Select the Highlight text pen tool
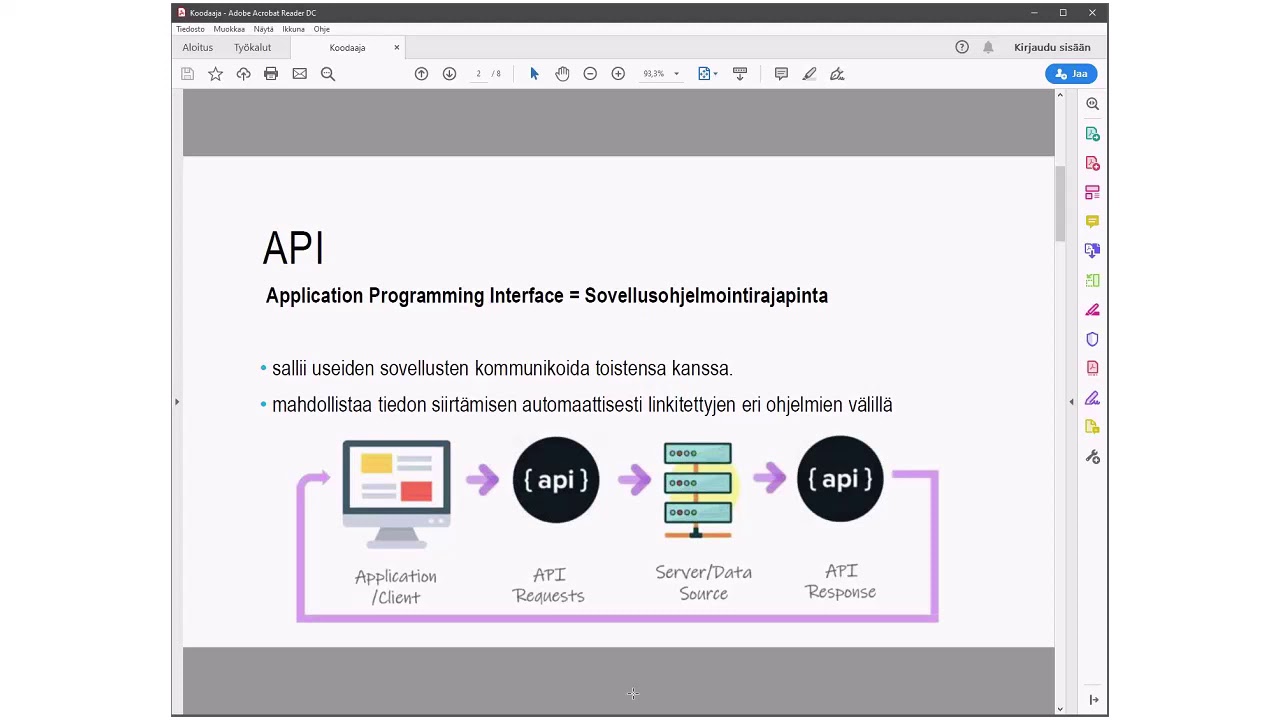Viewport: 1280px width, 720px height. 809,74
